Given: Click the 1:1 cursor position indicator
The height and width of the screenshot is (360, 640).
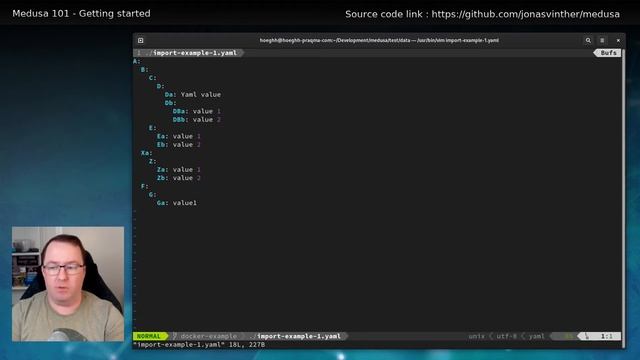Looking at the screenshot, I should (x=606, y=336).
